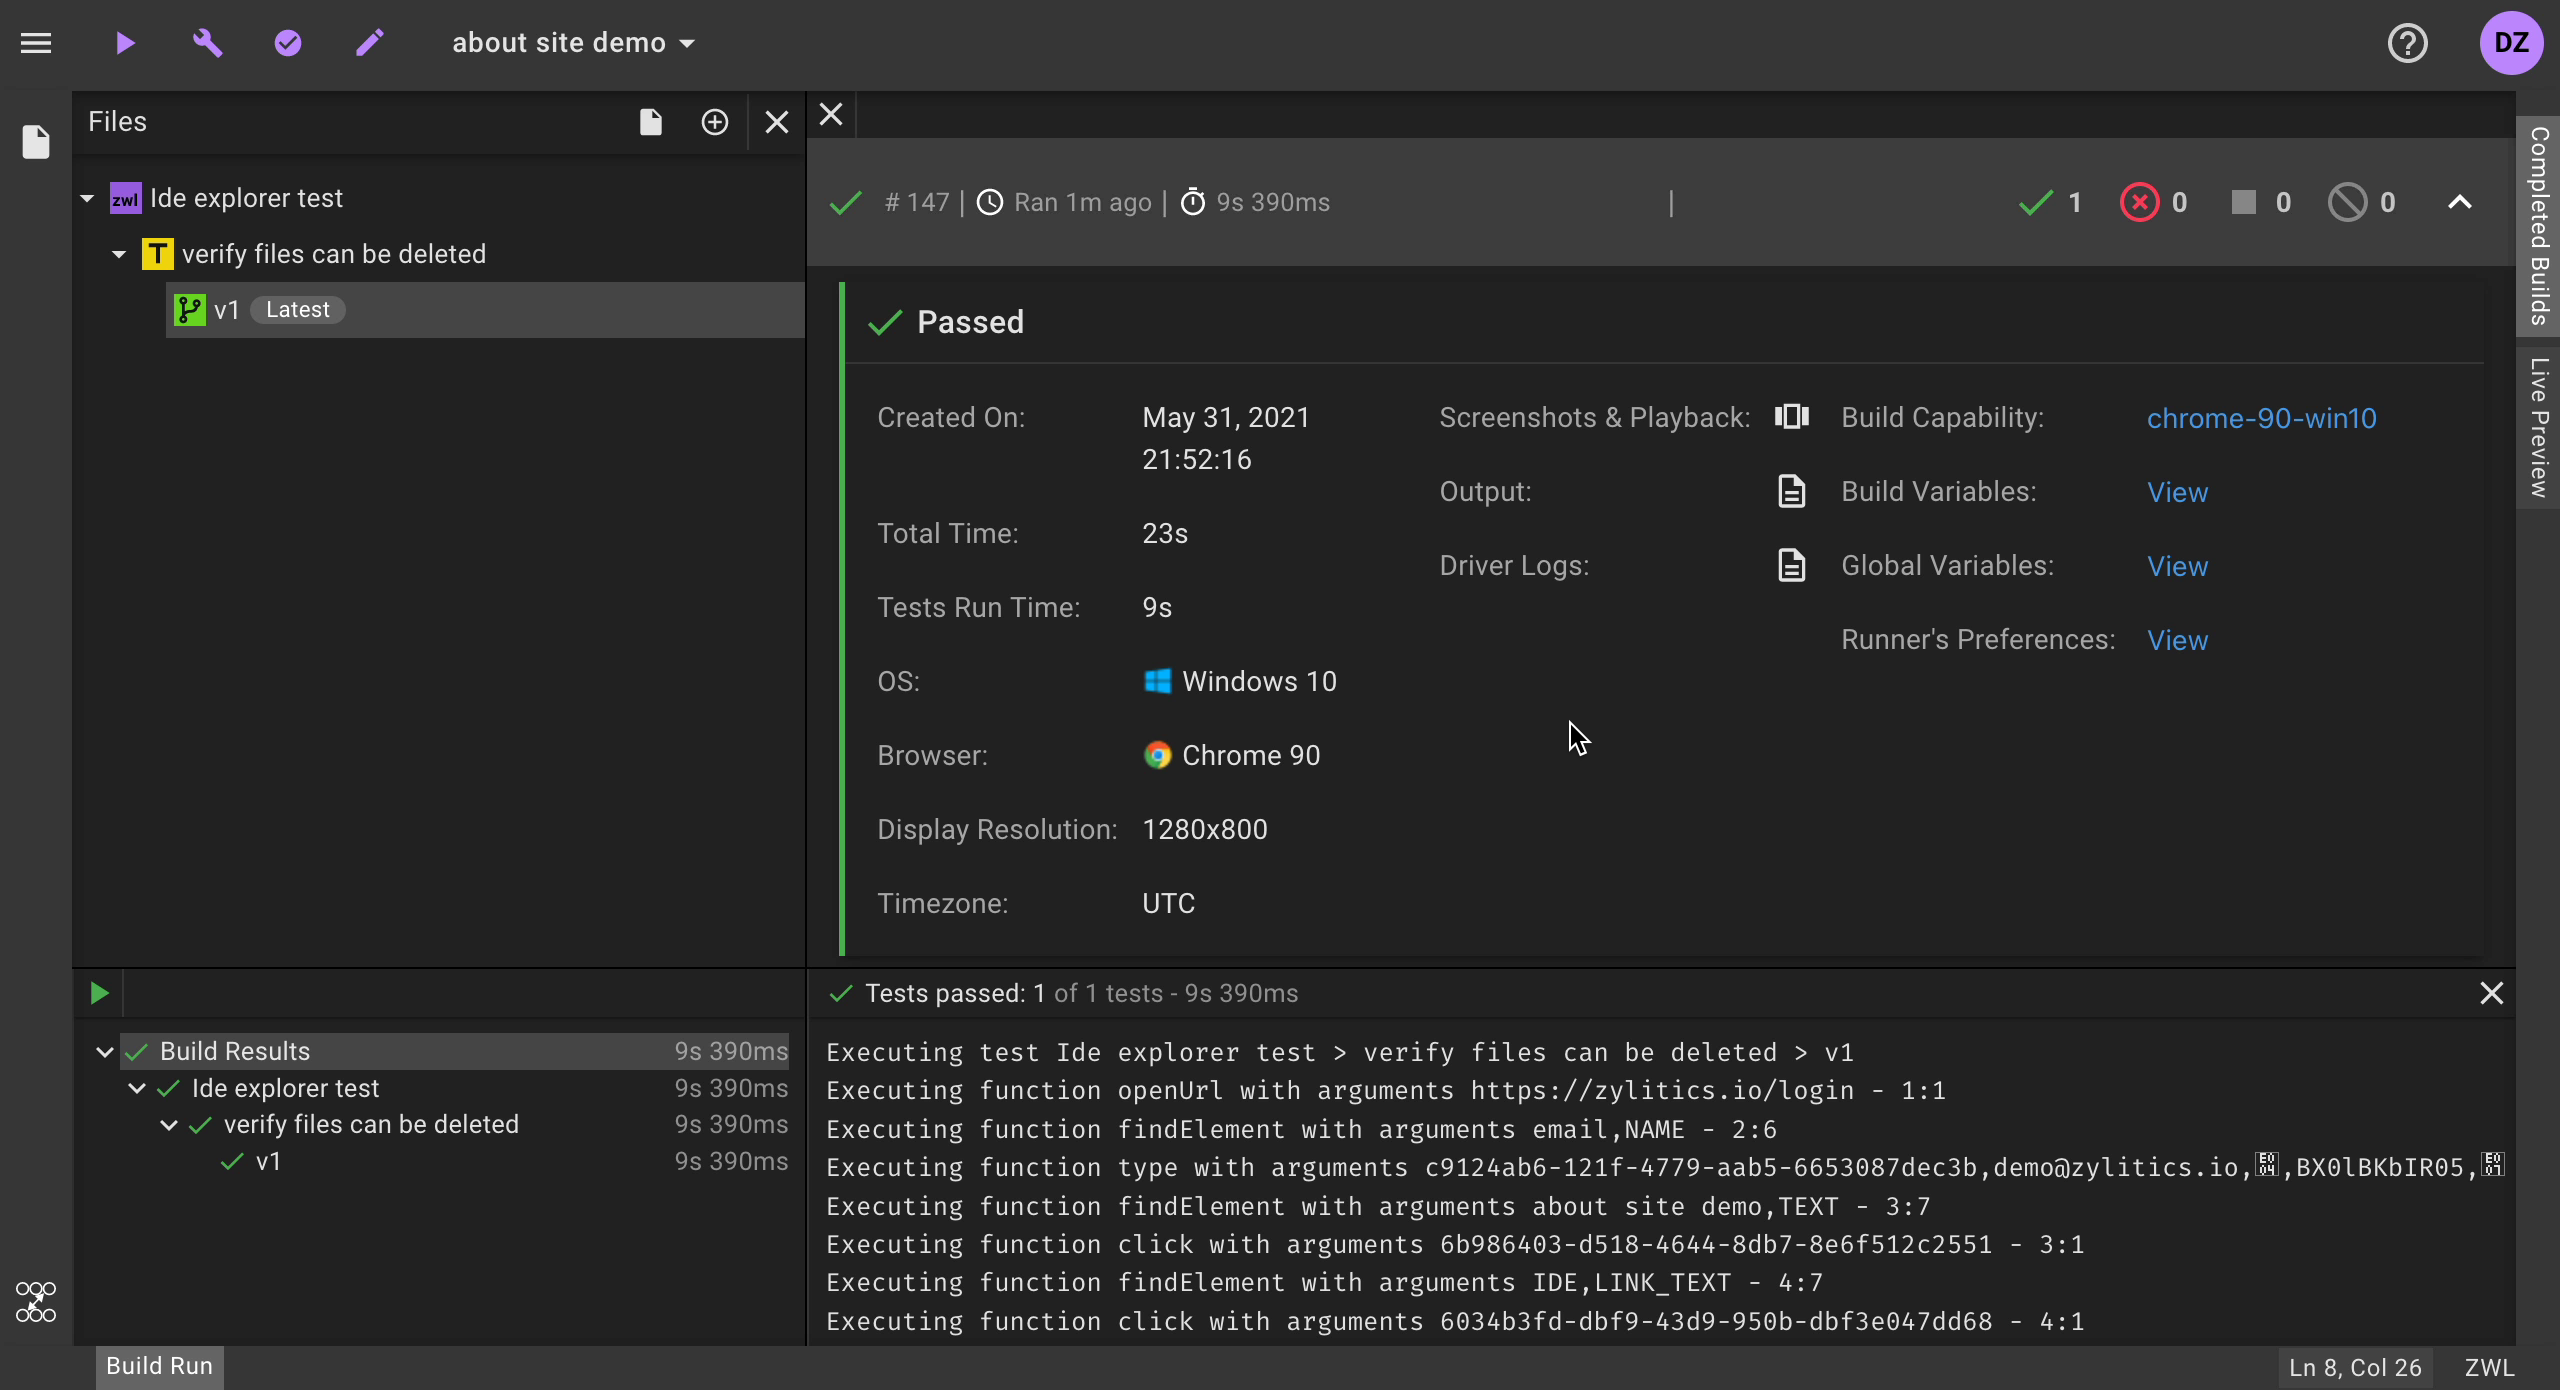Click the new file icon in Files panel

pyautogui.click(x=651, y=122)
